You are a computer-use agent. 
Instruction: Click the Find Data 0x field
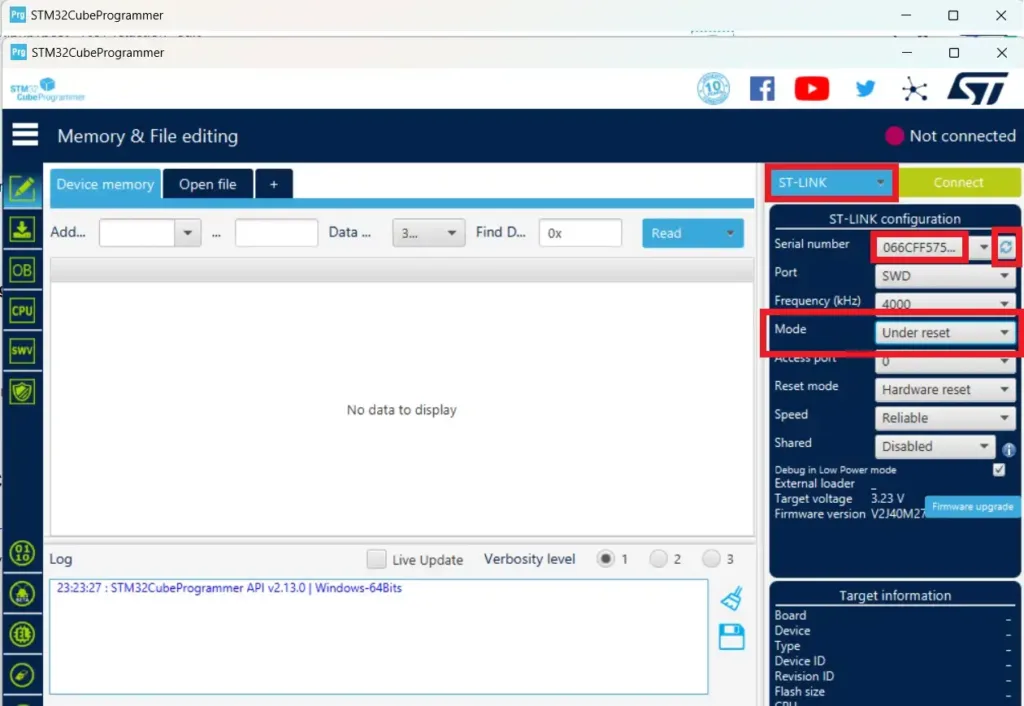[580, 233]
